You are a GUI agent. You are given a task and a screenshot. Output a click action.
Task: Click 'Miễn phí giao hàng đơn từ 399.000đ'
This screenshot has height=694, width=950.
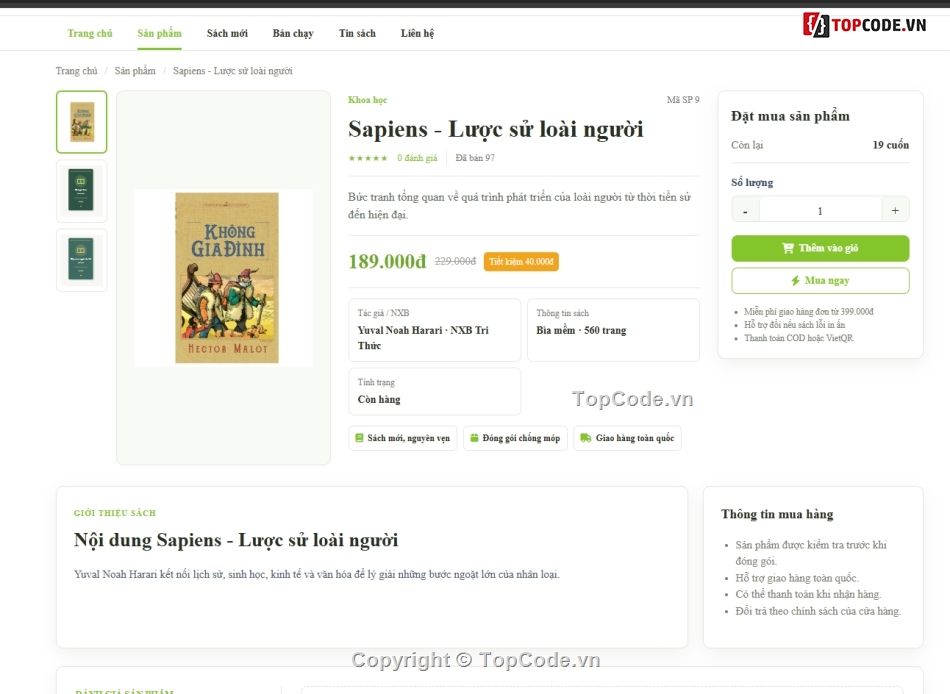809,312
